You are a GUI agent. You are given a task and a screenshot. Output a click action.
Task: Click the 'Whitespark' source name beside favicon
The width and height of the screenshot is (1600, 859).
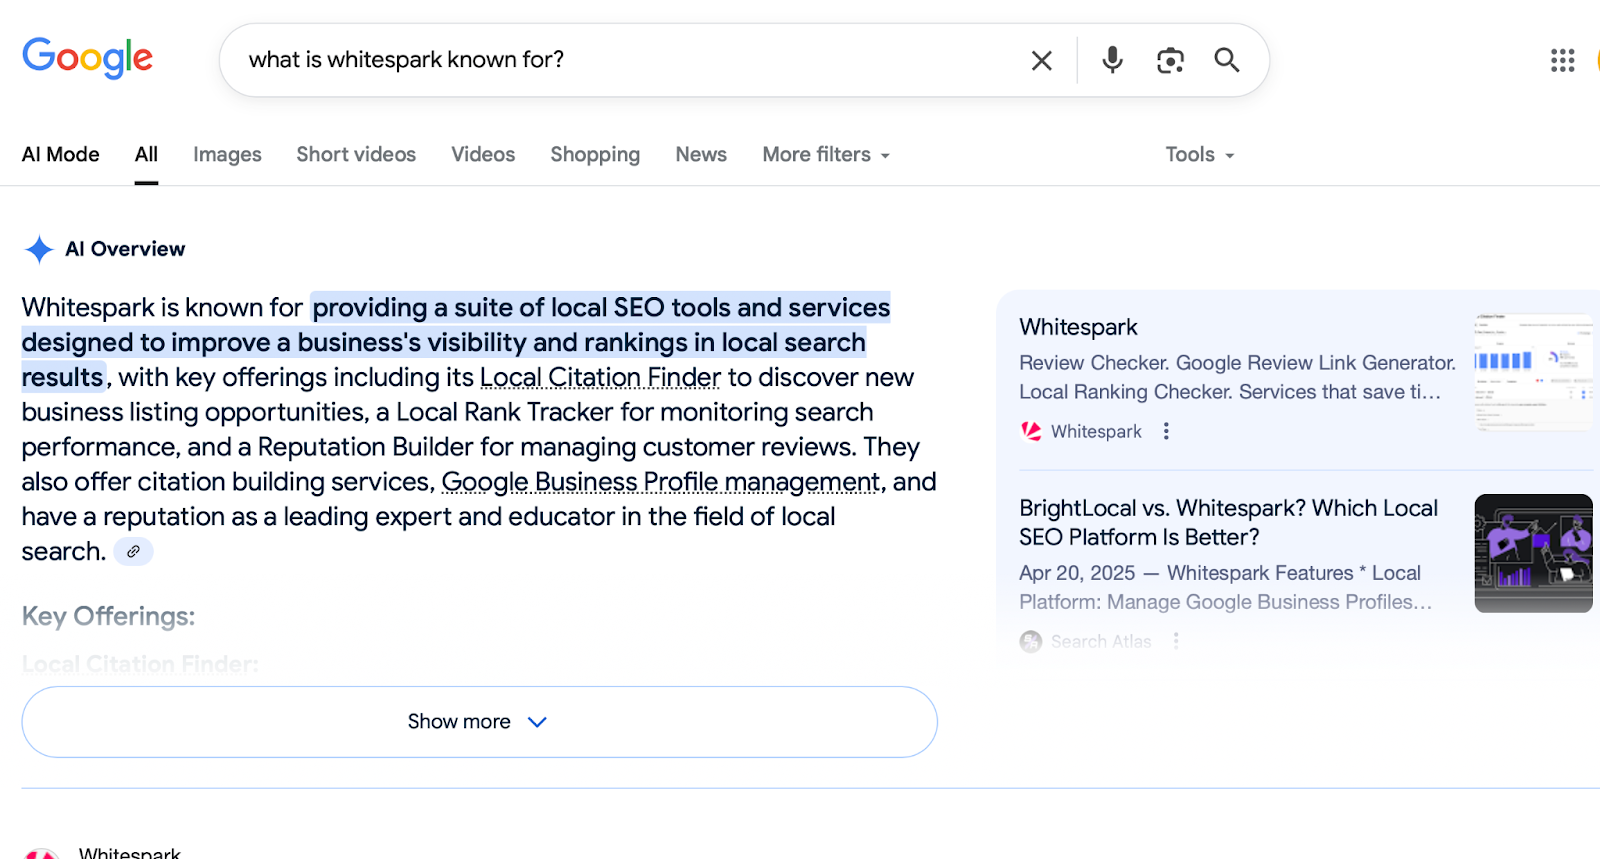click(x=1096, y=431)
